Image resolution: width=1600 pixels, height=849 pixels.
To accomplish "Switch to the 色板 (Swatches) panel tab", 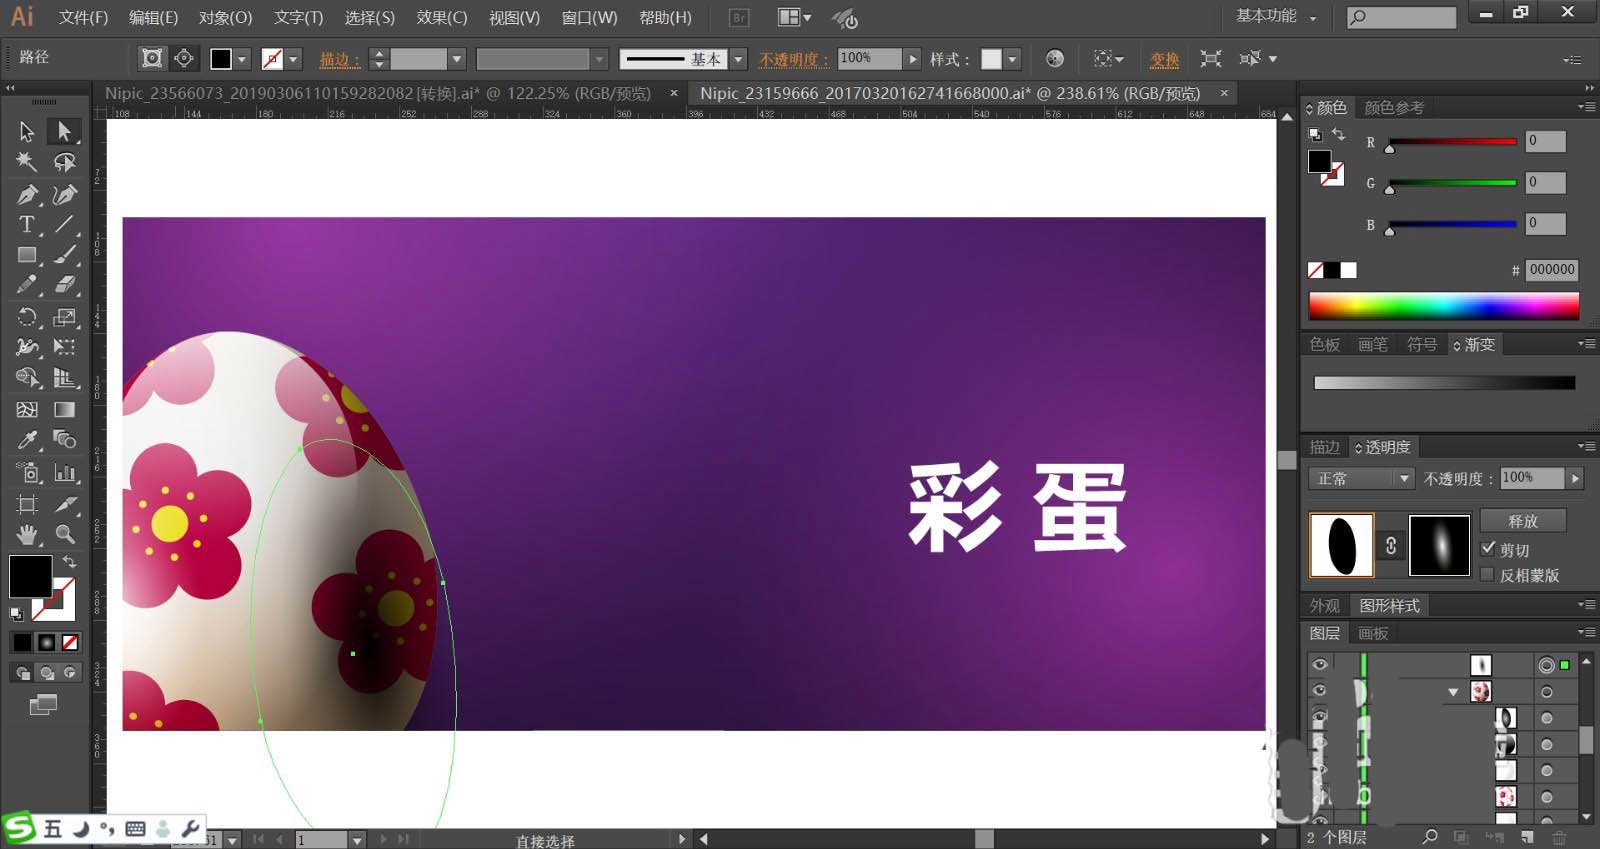I will click(1325, 344).
